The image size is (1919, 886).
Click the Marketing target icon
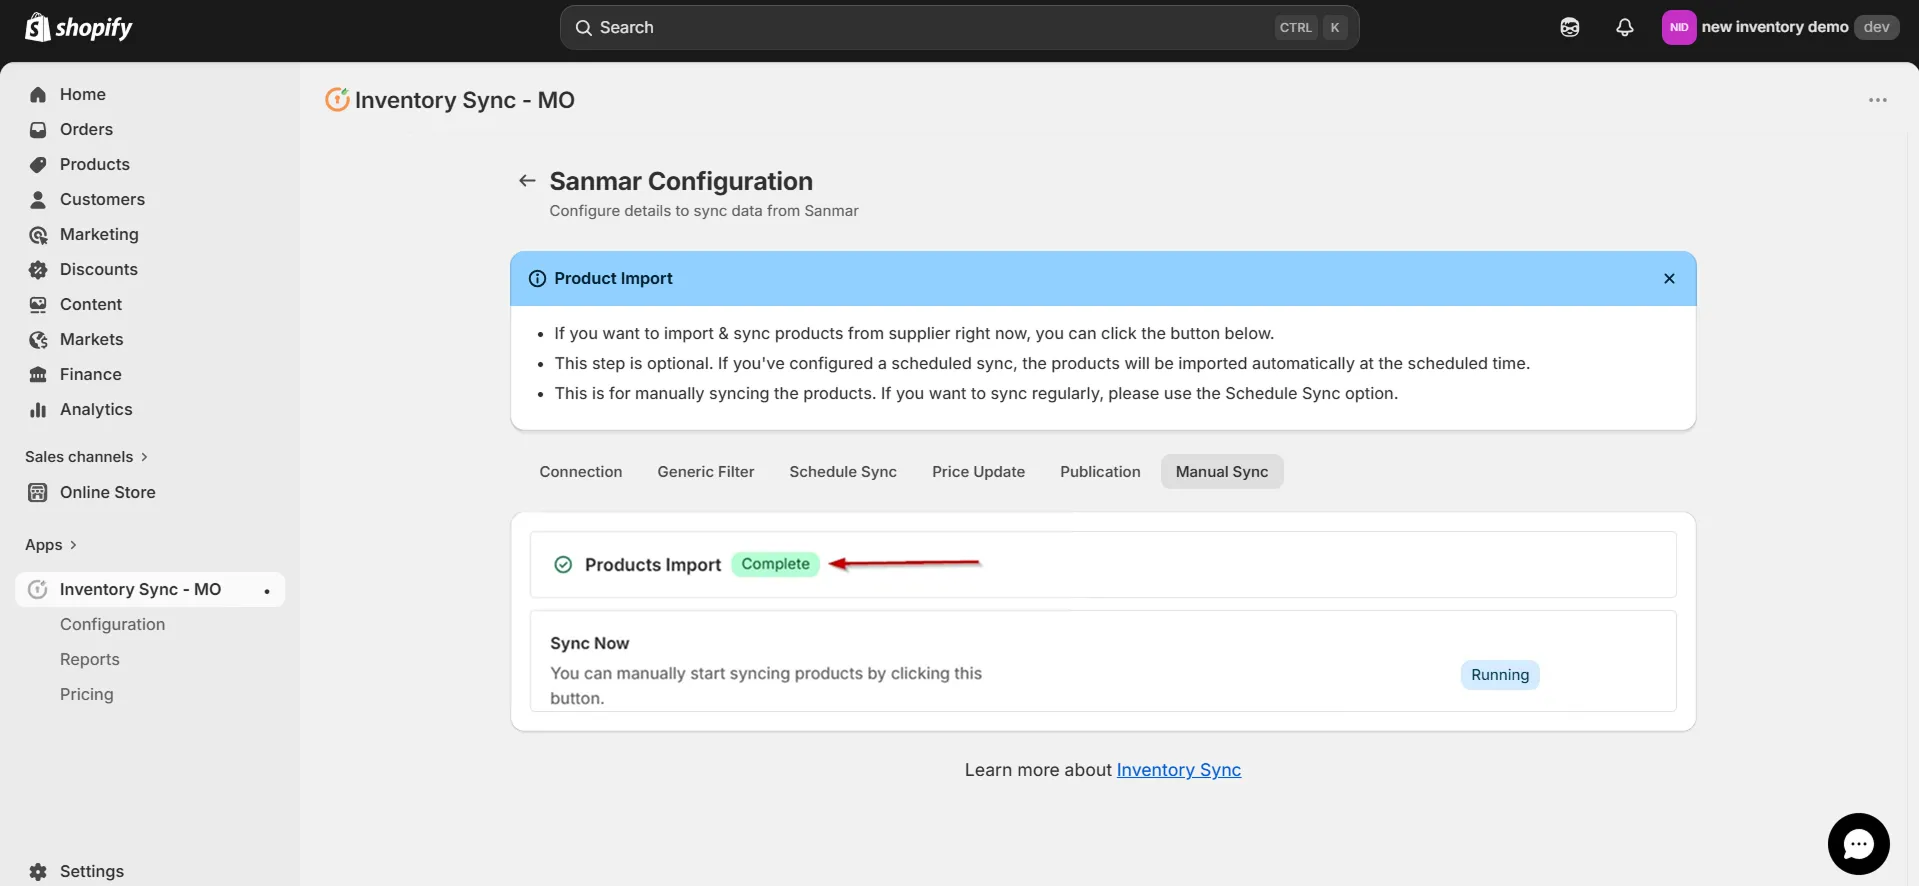[x=38, y=235]
